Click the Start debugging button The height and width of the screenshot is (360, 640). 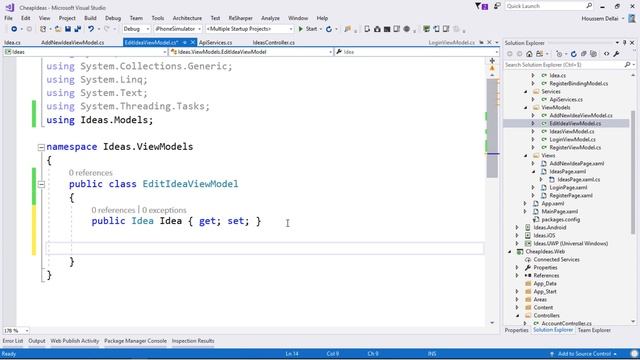click(308, 29)
